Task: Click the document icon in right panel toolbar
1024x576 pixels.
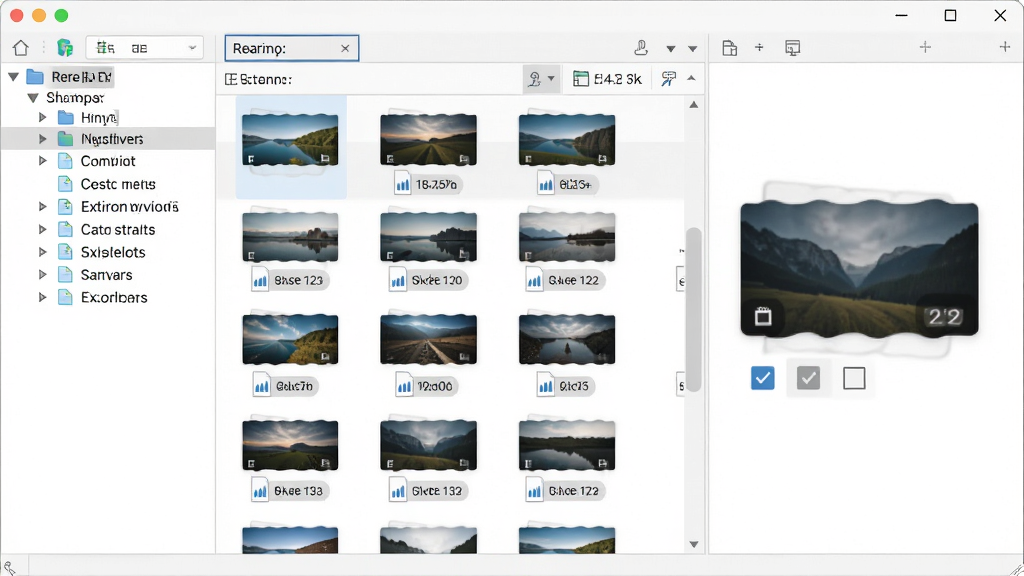Action: coord(729,48)
